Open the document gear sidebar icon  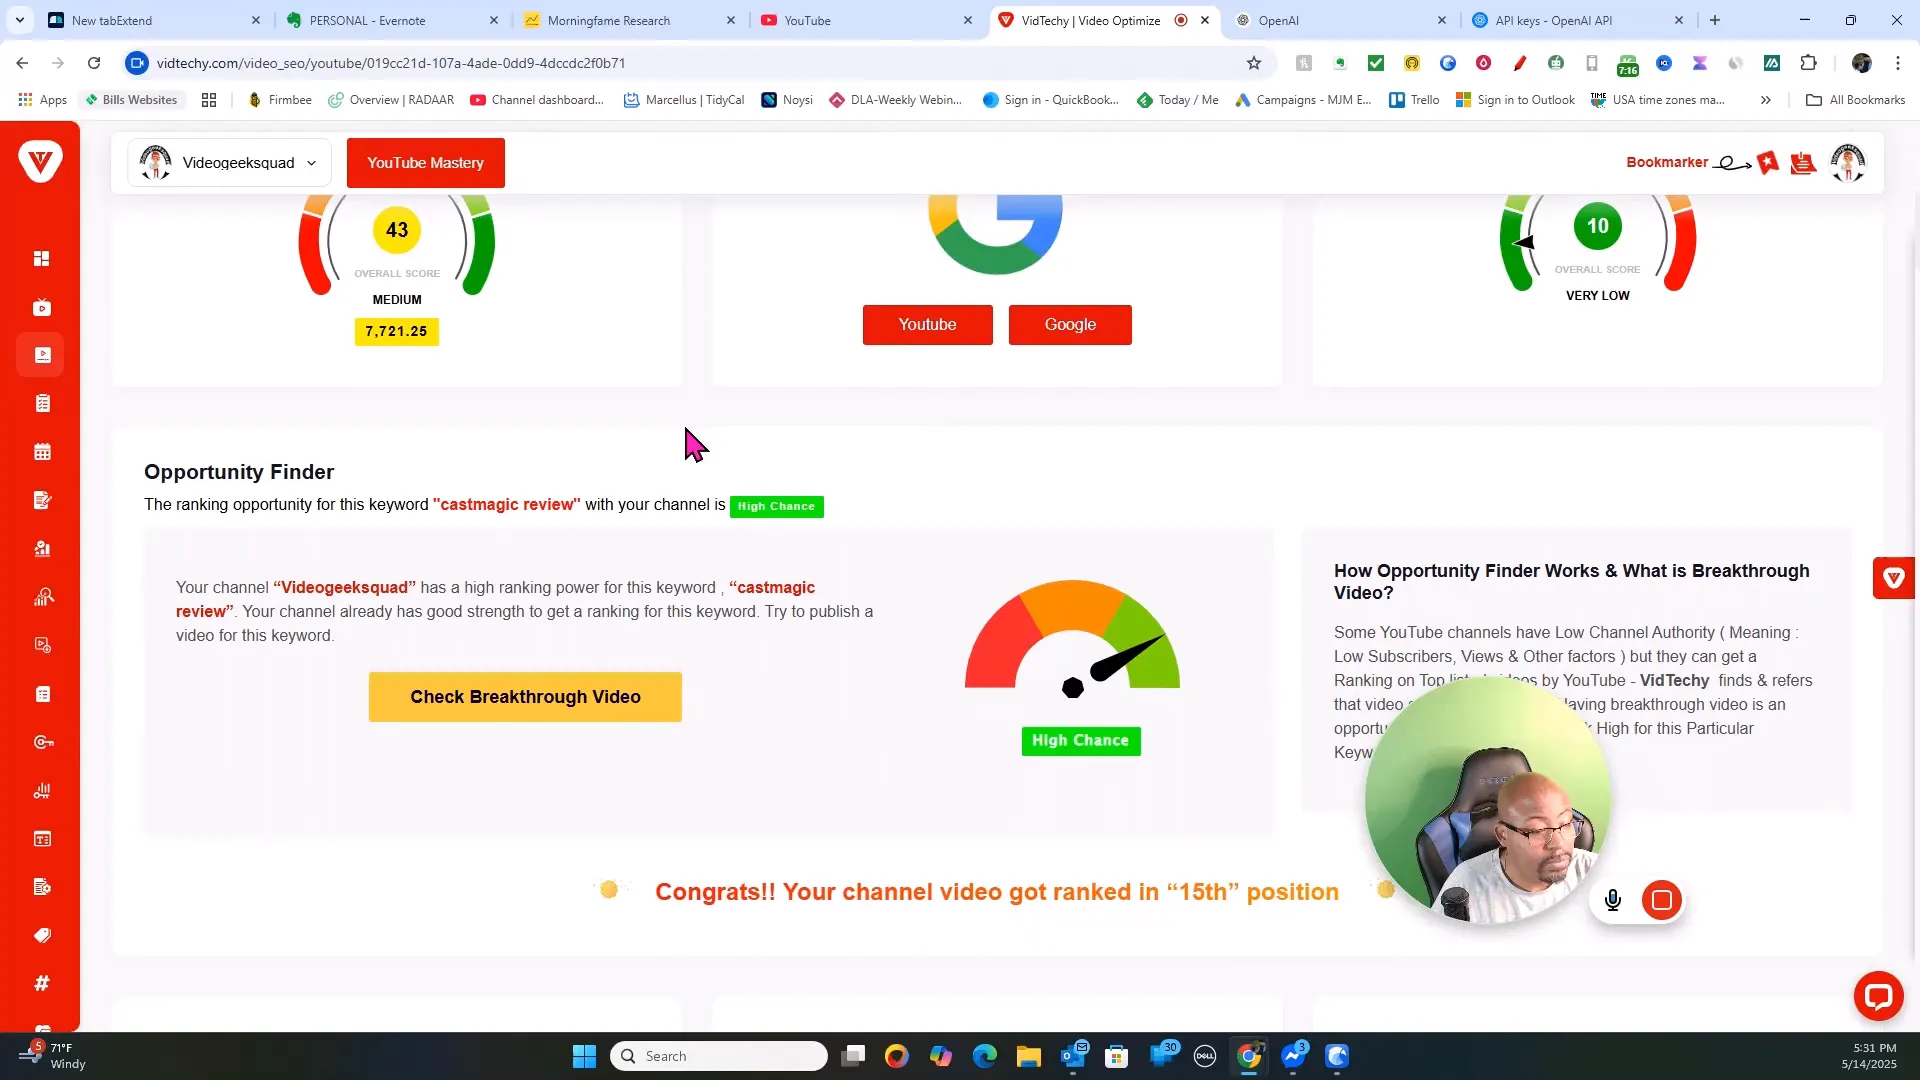tap(42, 887)
